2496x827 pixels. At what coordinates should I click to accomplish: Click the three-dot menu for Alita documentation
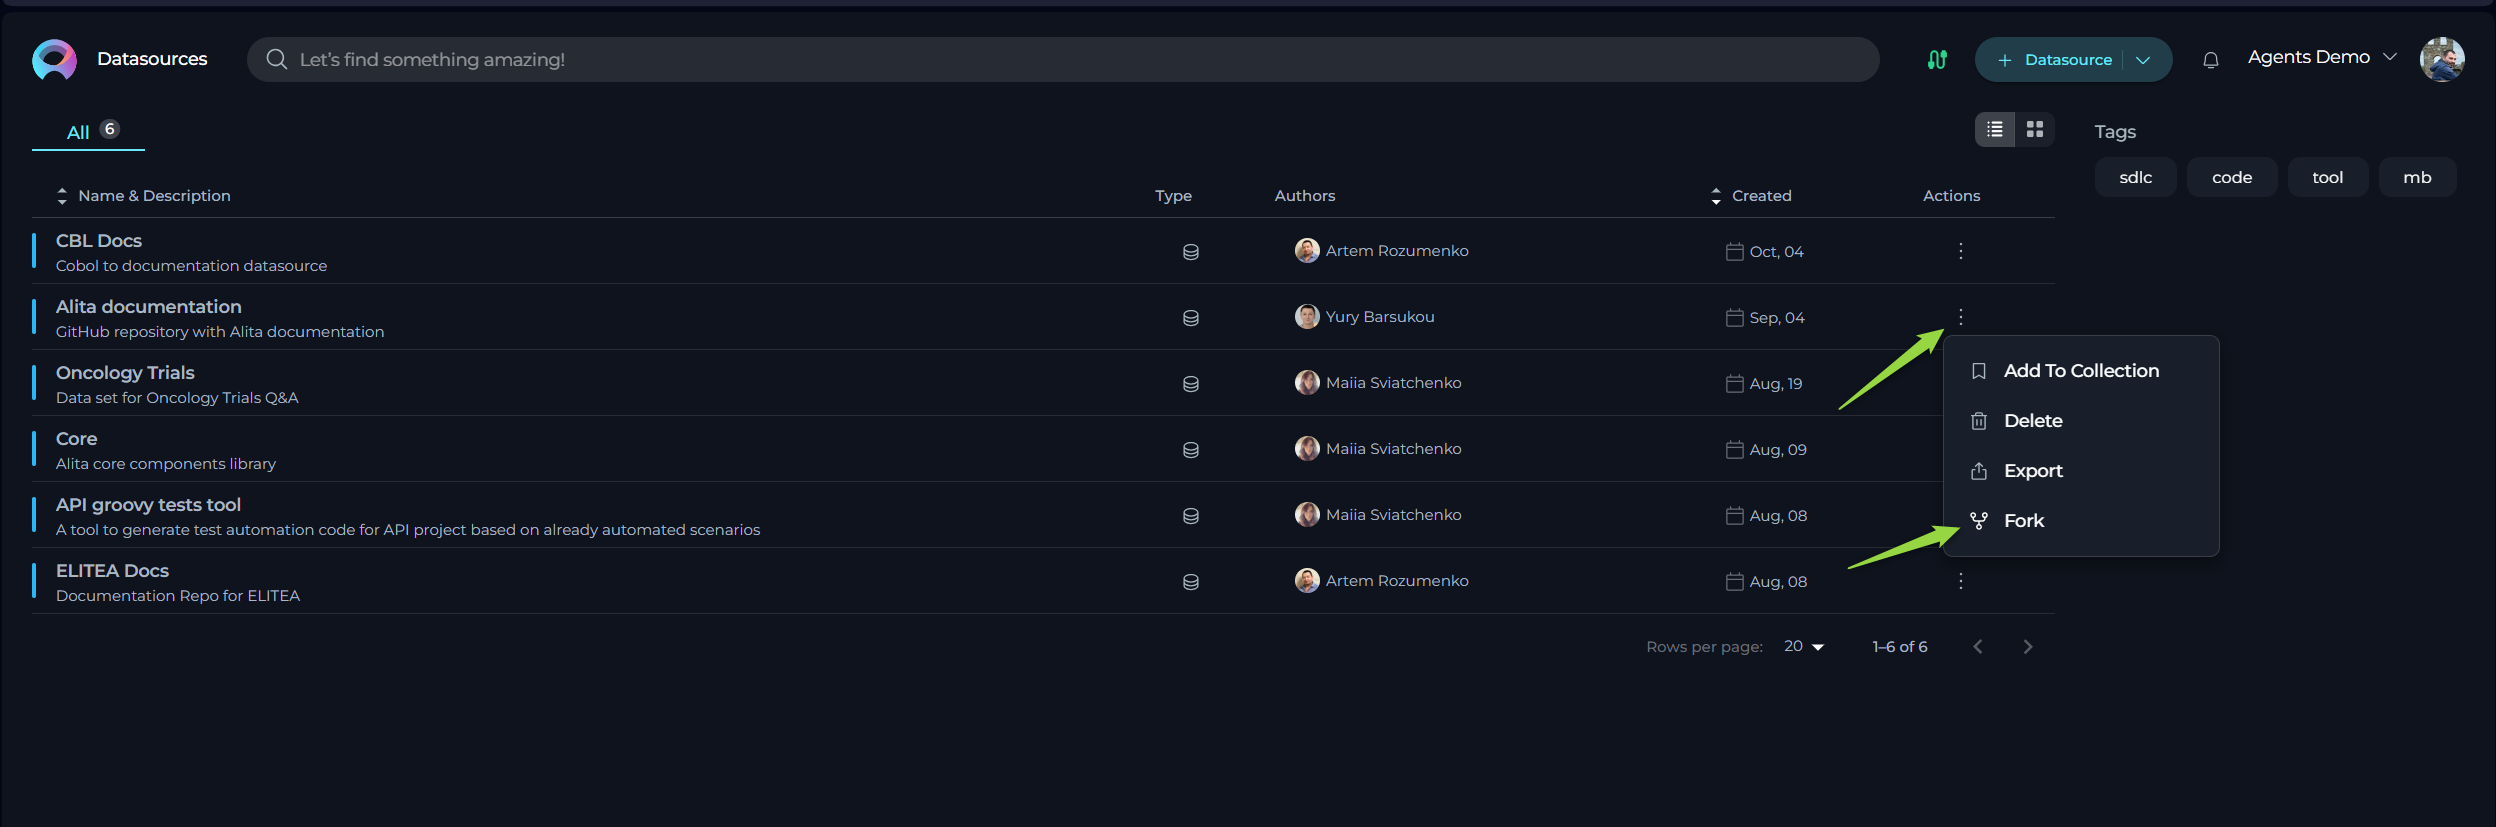point(1961,317)
